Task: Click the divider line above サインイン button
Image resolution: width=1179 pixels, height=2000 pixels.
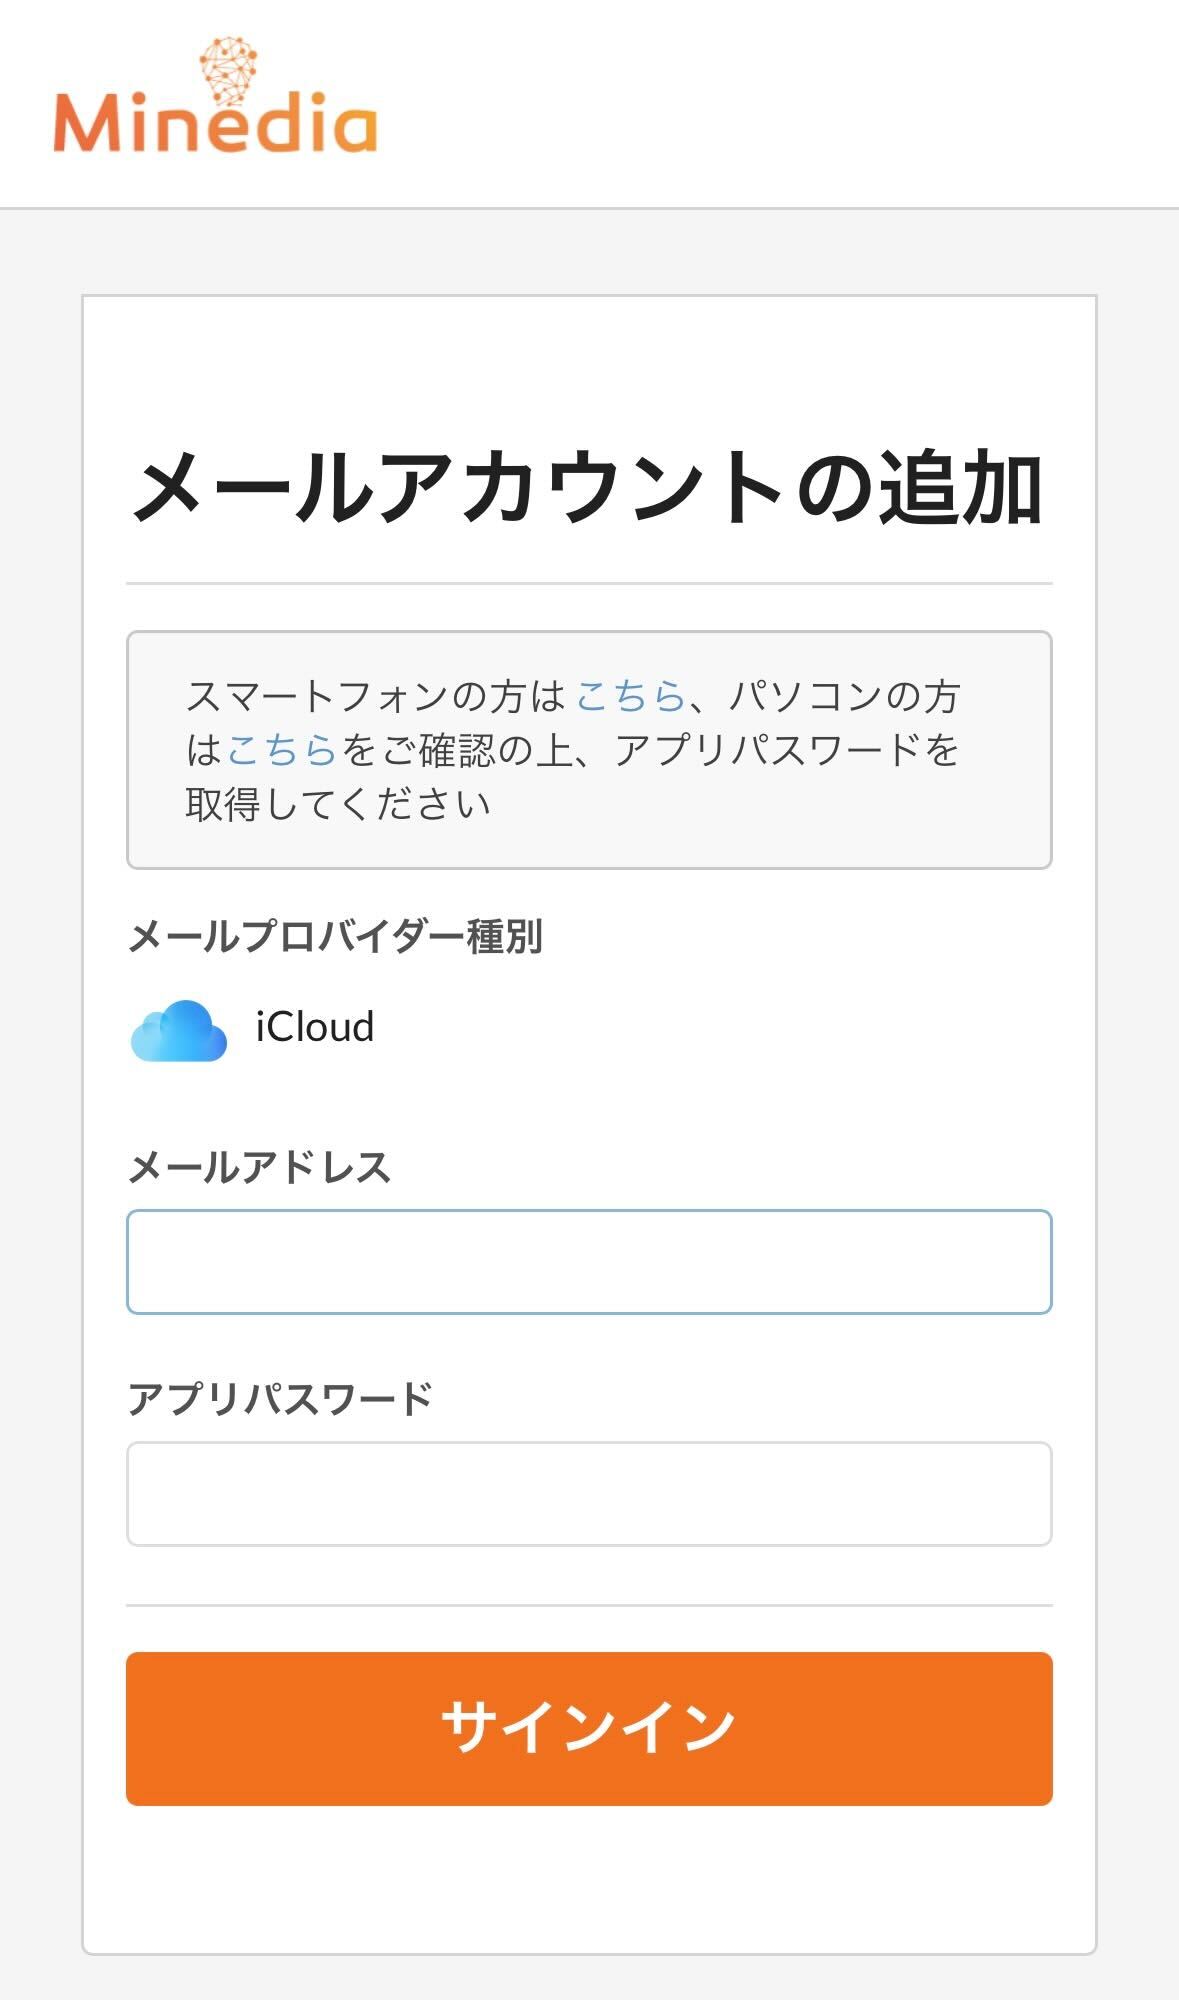Action: 589,1606
